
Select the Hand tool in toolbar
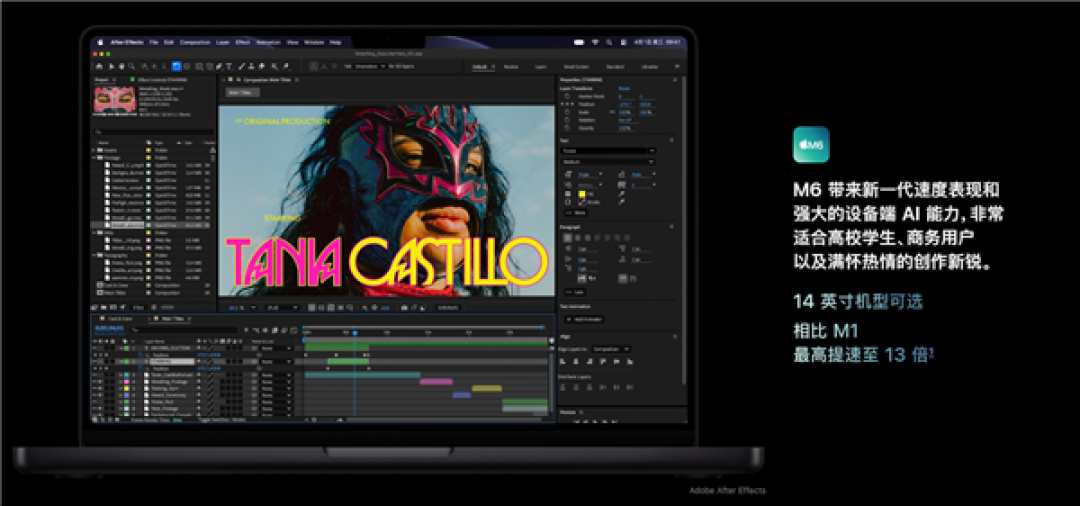[121, 66]
